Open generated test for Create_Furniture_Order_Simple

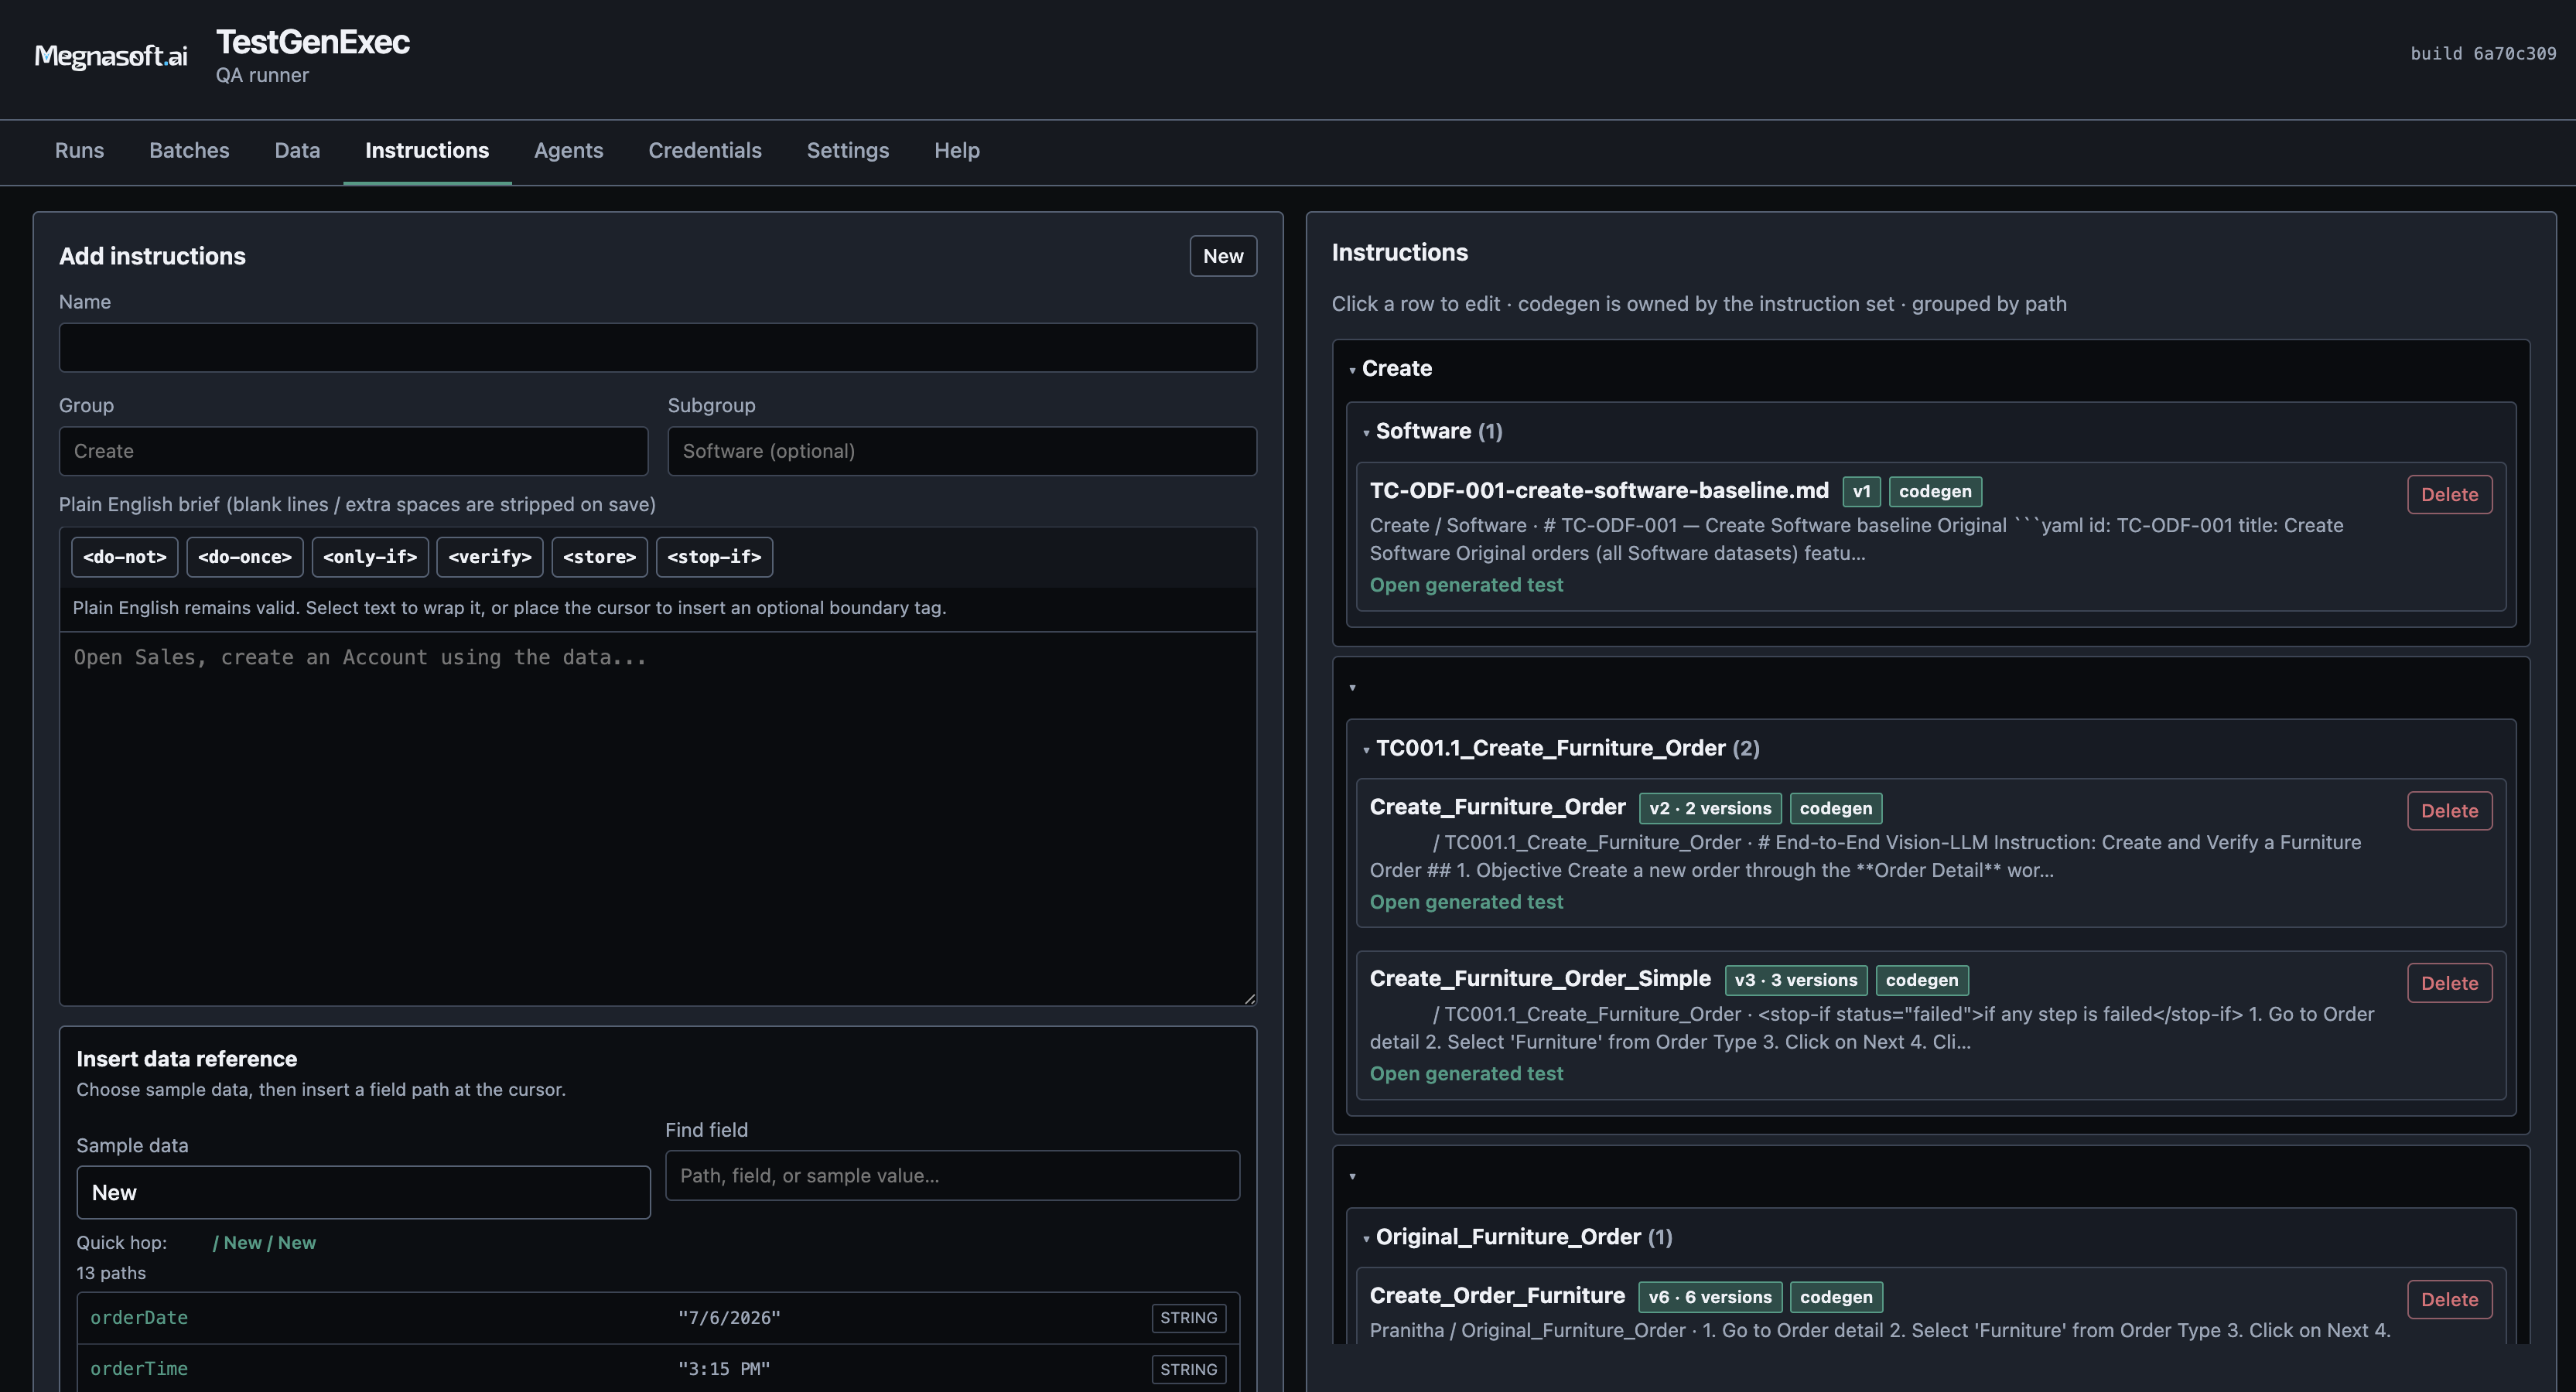pyautogui.click(x=1466, y=1073)
